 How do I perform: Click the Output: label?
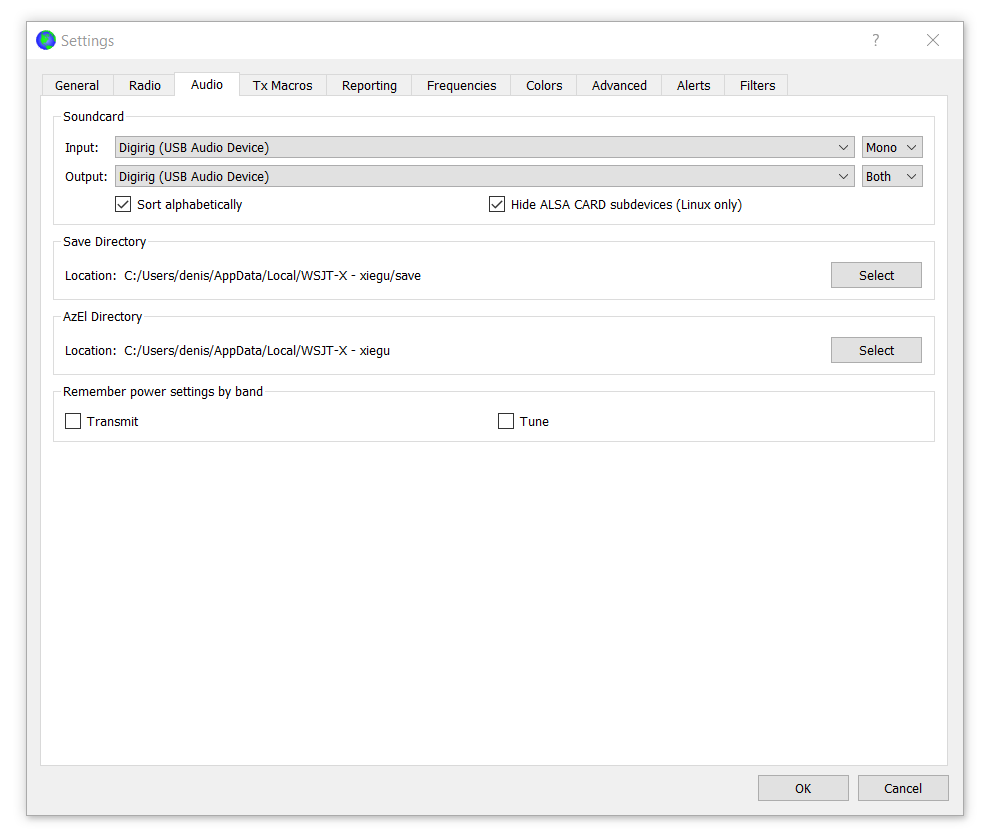tap(86, 177)
